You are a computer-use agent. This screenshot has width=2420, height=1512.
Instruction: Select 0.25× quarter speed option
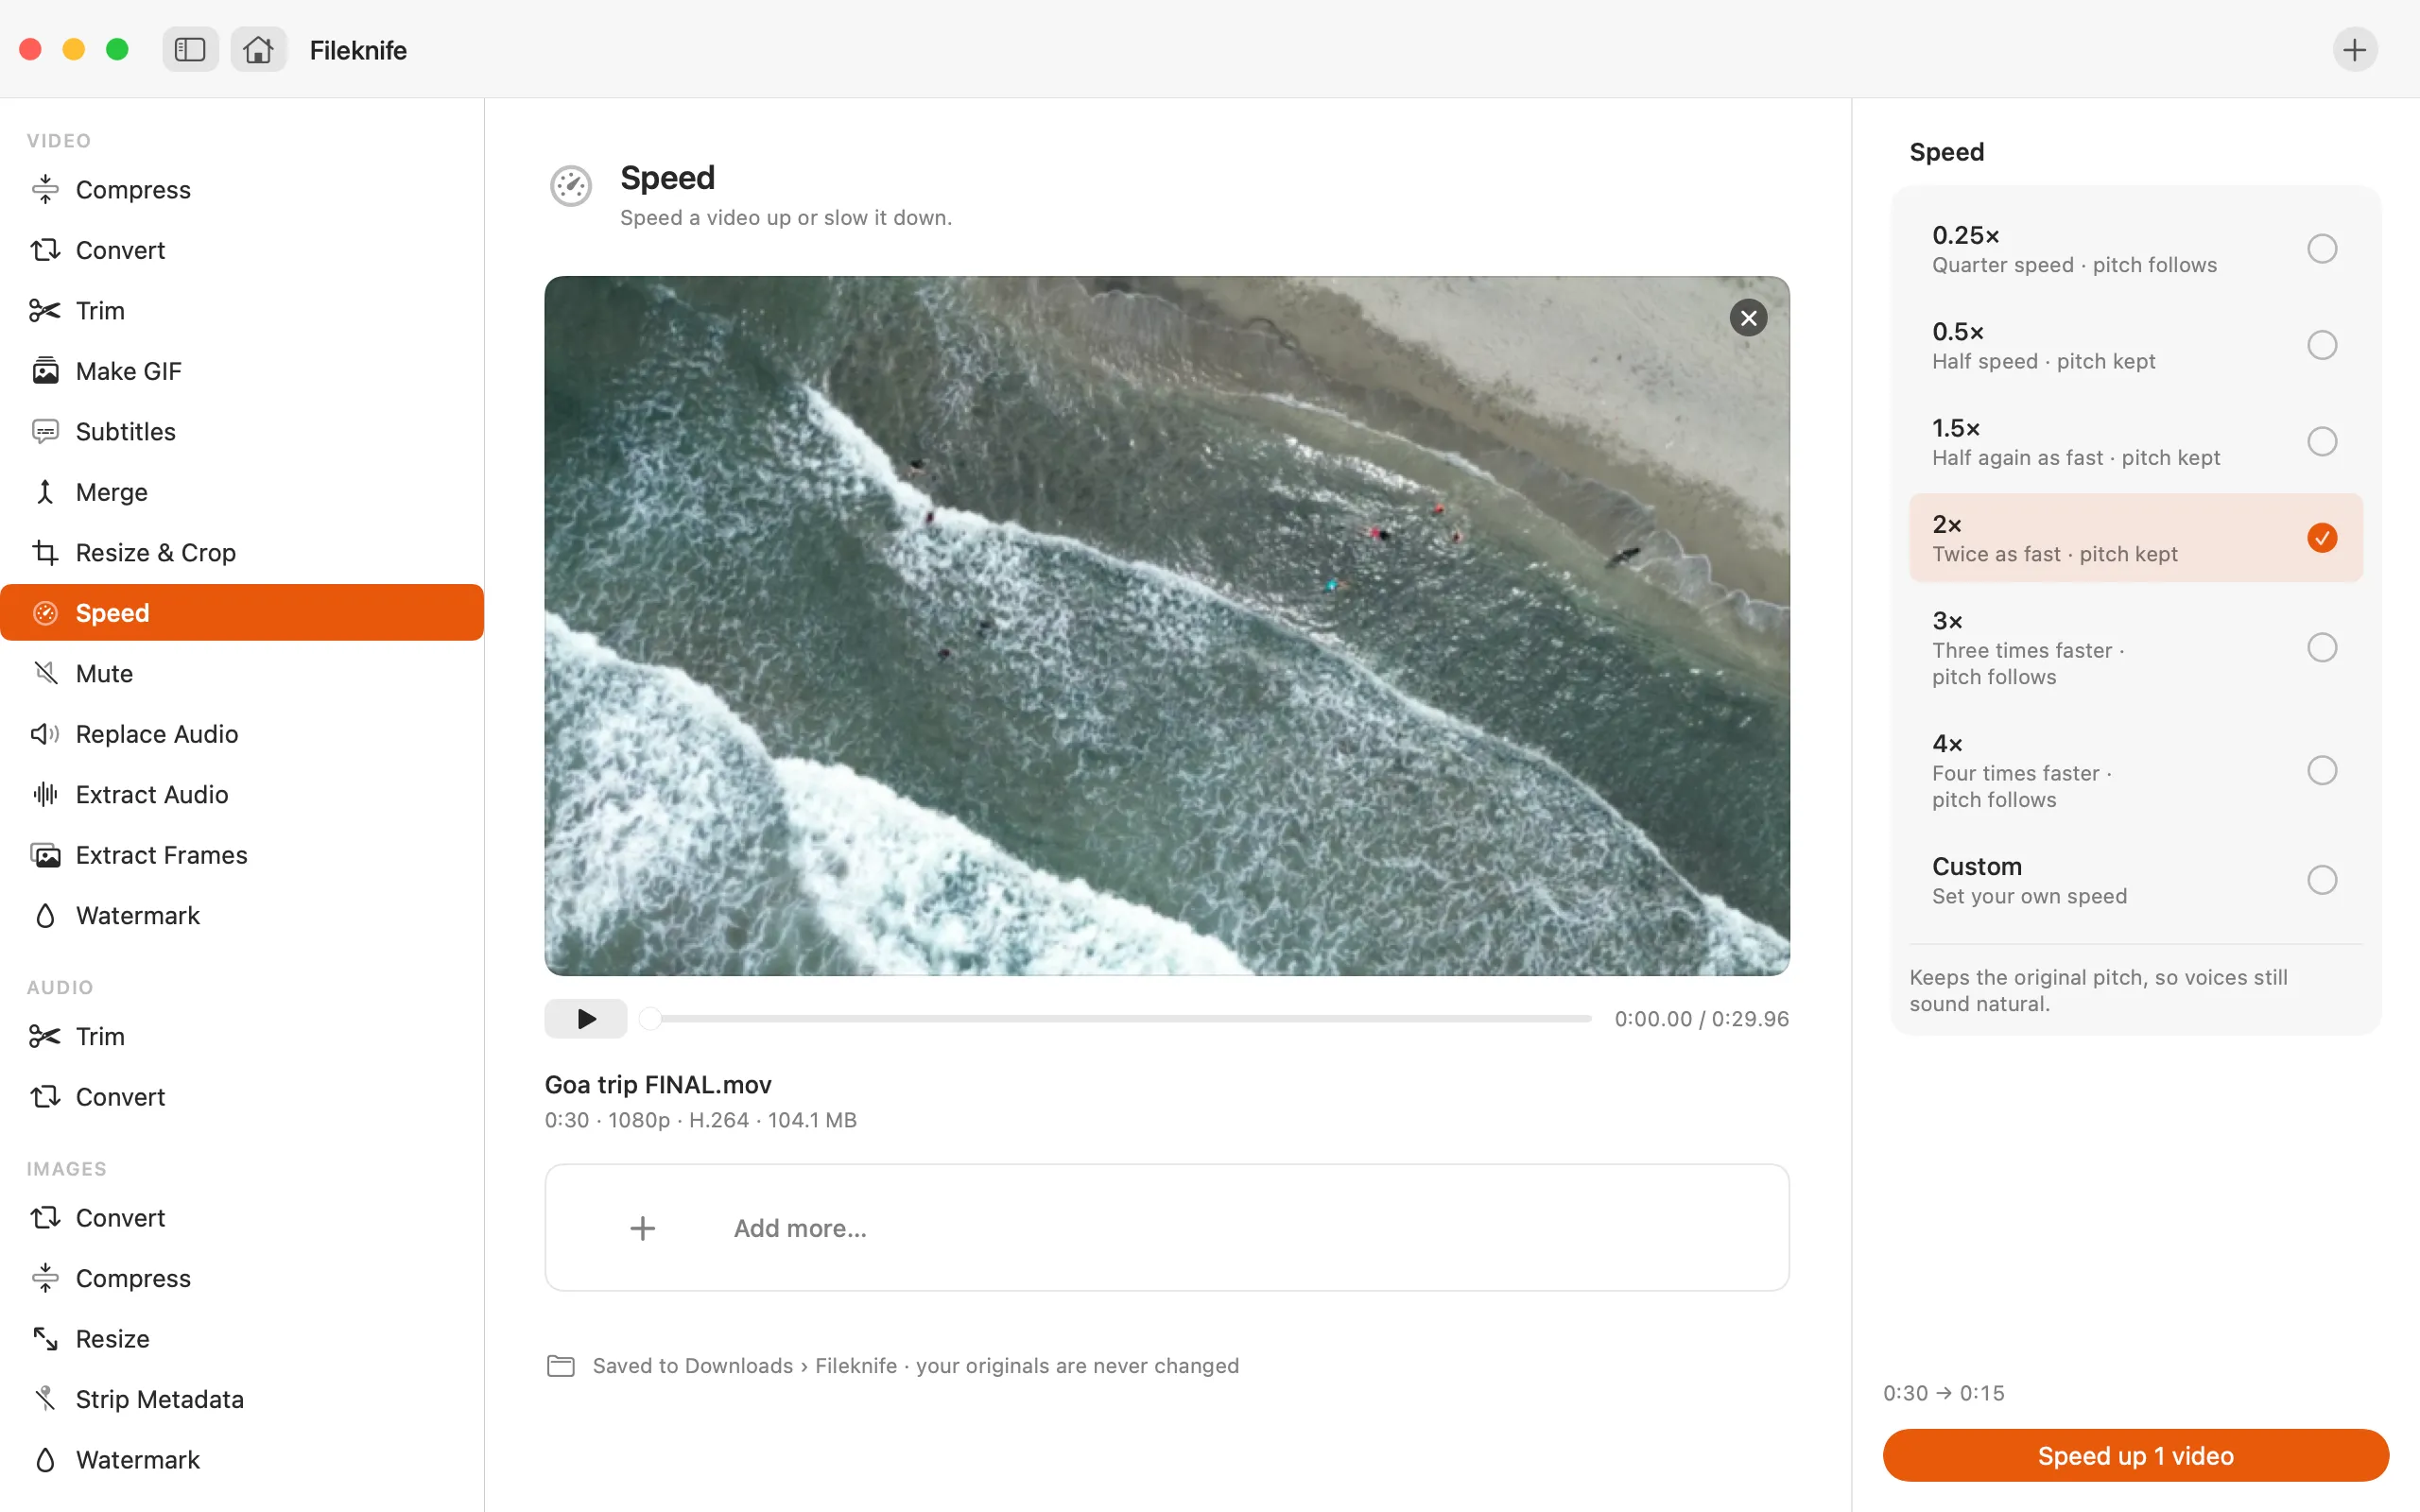(x=2135, y=249)
